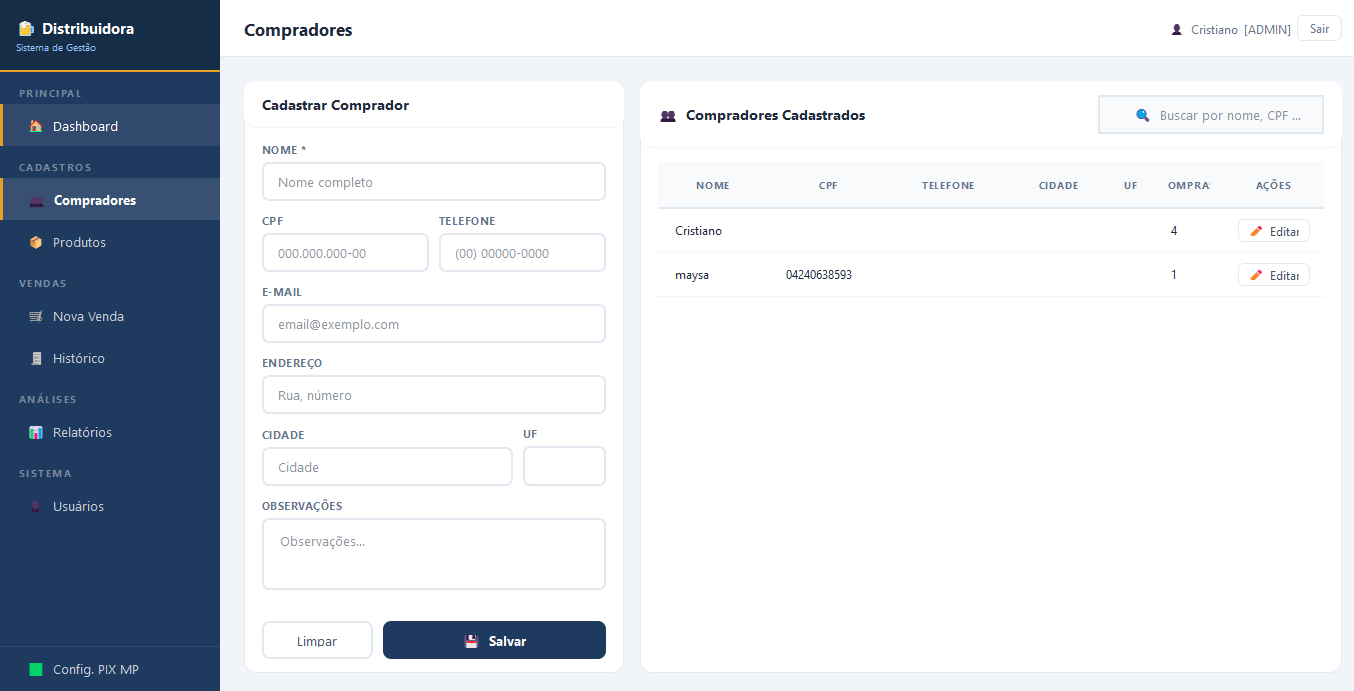Image resolution: width=1354 pixels, height=691 pixels.
Task: Click the Relatórios chart icon
Action: point(36,432)
